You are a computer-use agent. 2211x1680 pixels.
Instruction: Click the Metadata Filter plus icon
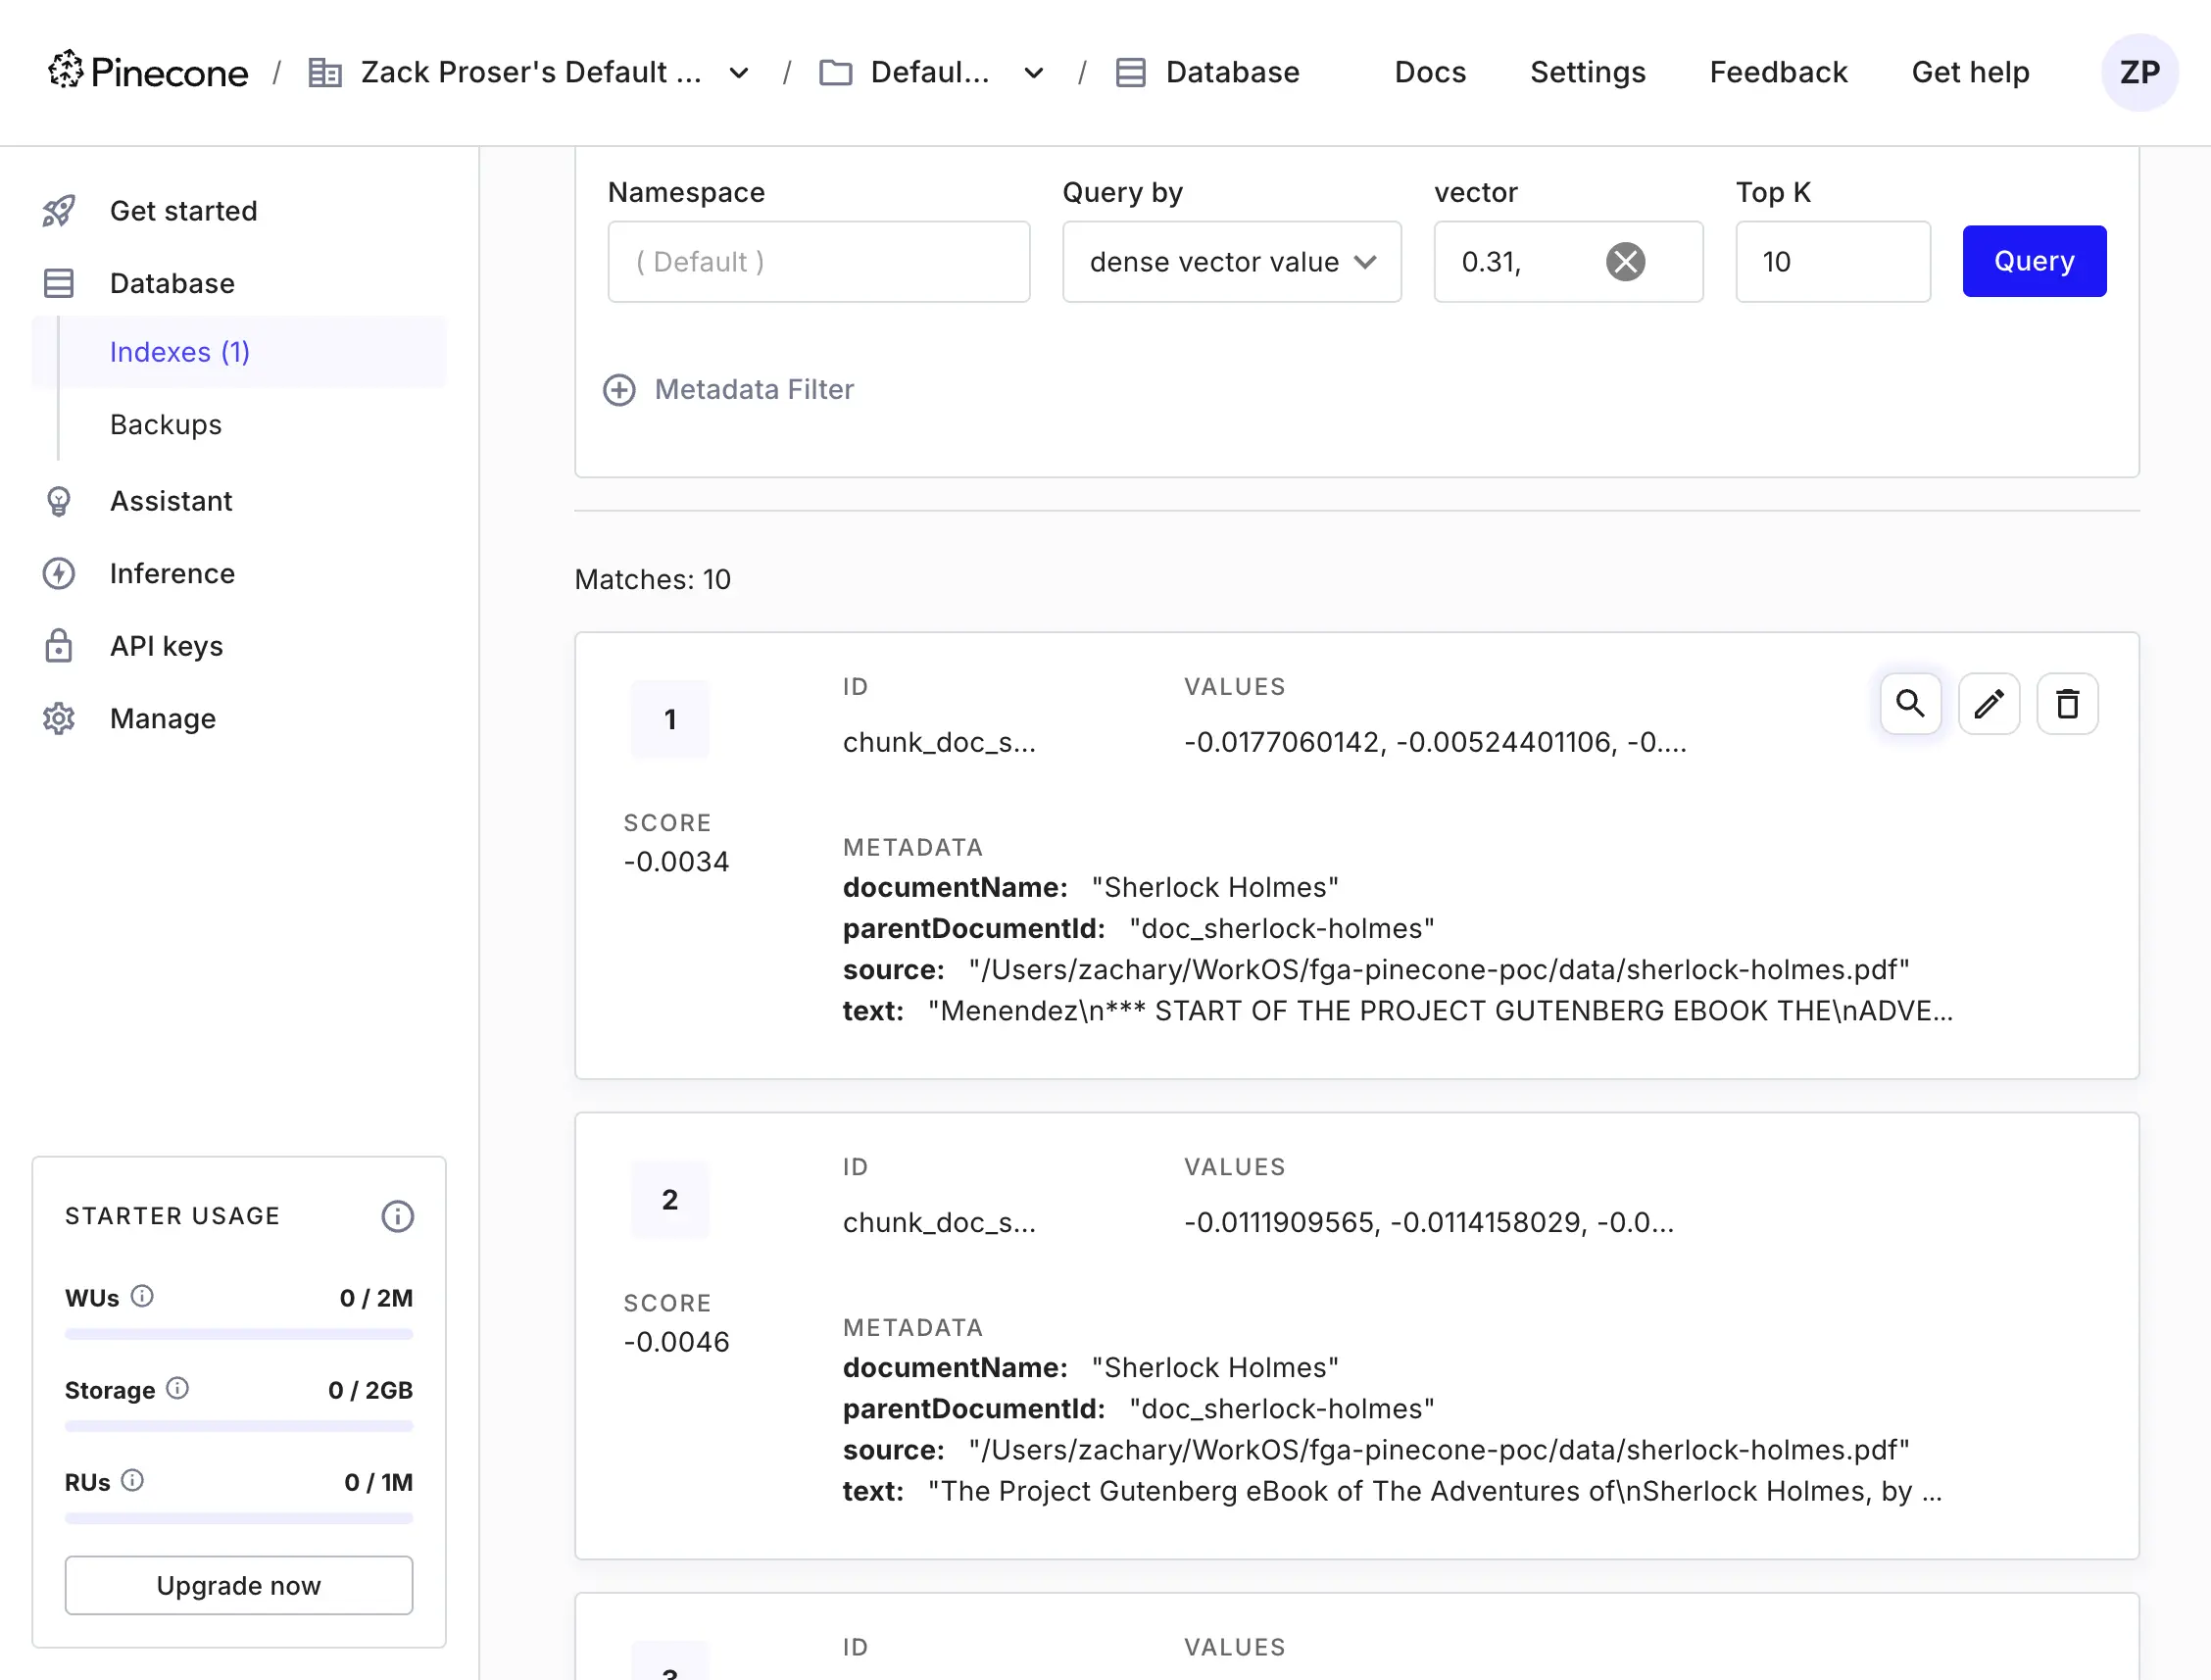pos(619,390)
